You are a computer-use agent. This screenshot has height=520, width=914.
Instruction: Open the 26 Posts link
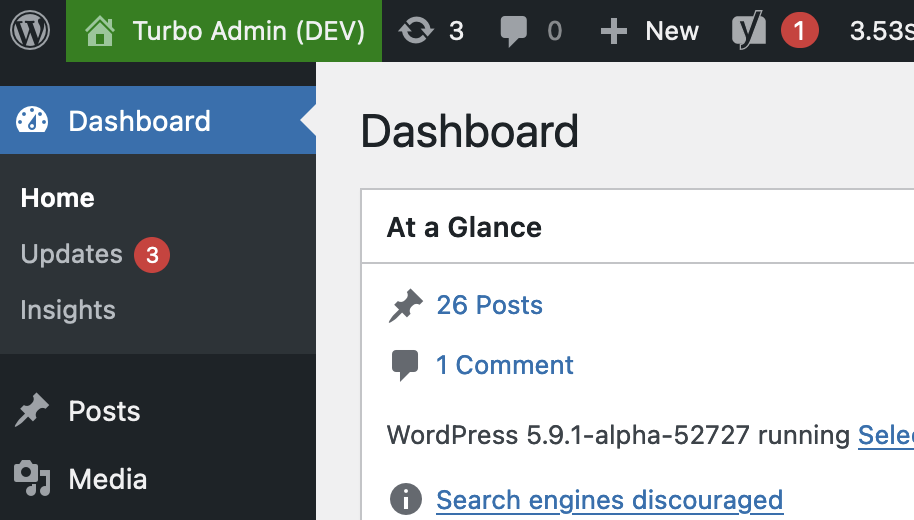pyautogui.click(x=490, y=305)
